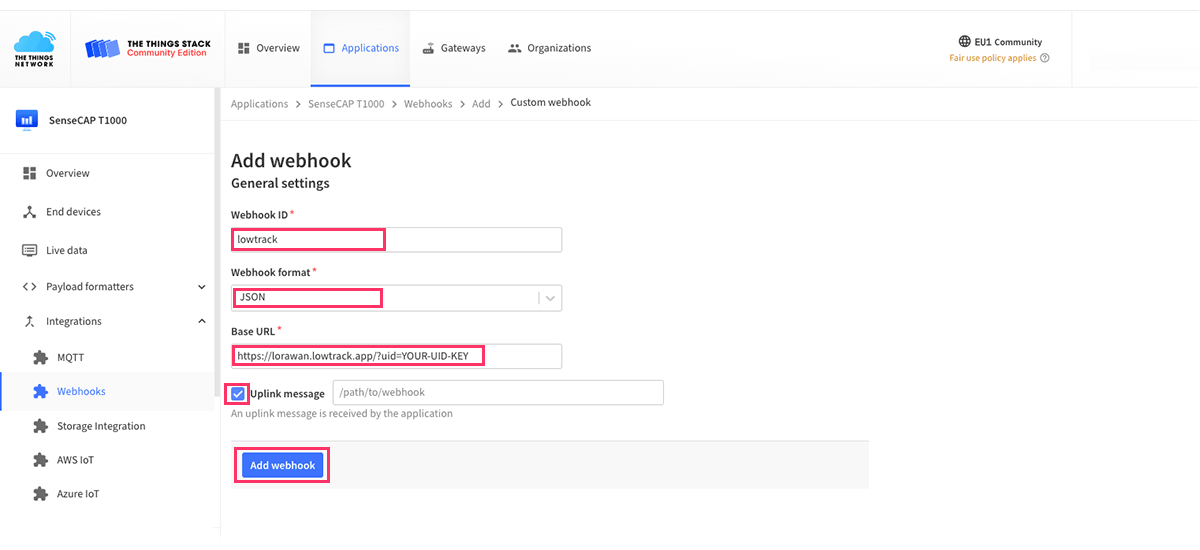The height and width of the screenshot is (550, 1200).
Task: Click the fair use policy help icon
Action: 1045,58
